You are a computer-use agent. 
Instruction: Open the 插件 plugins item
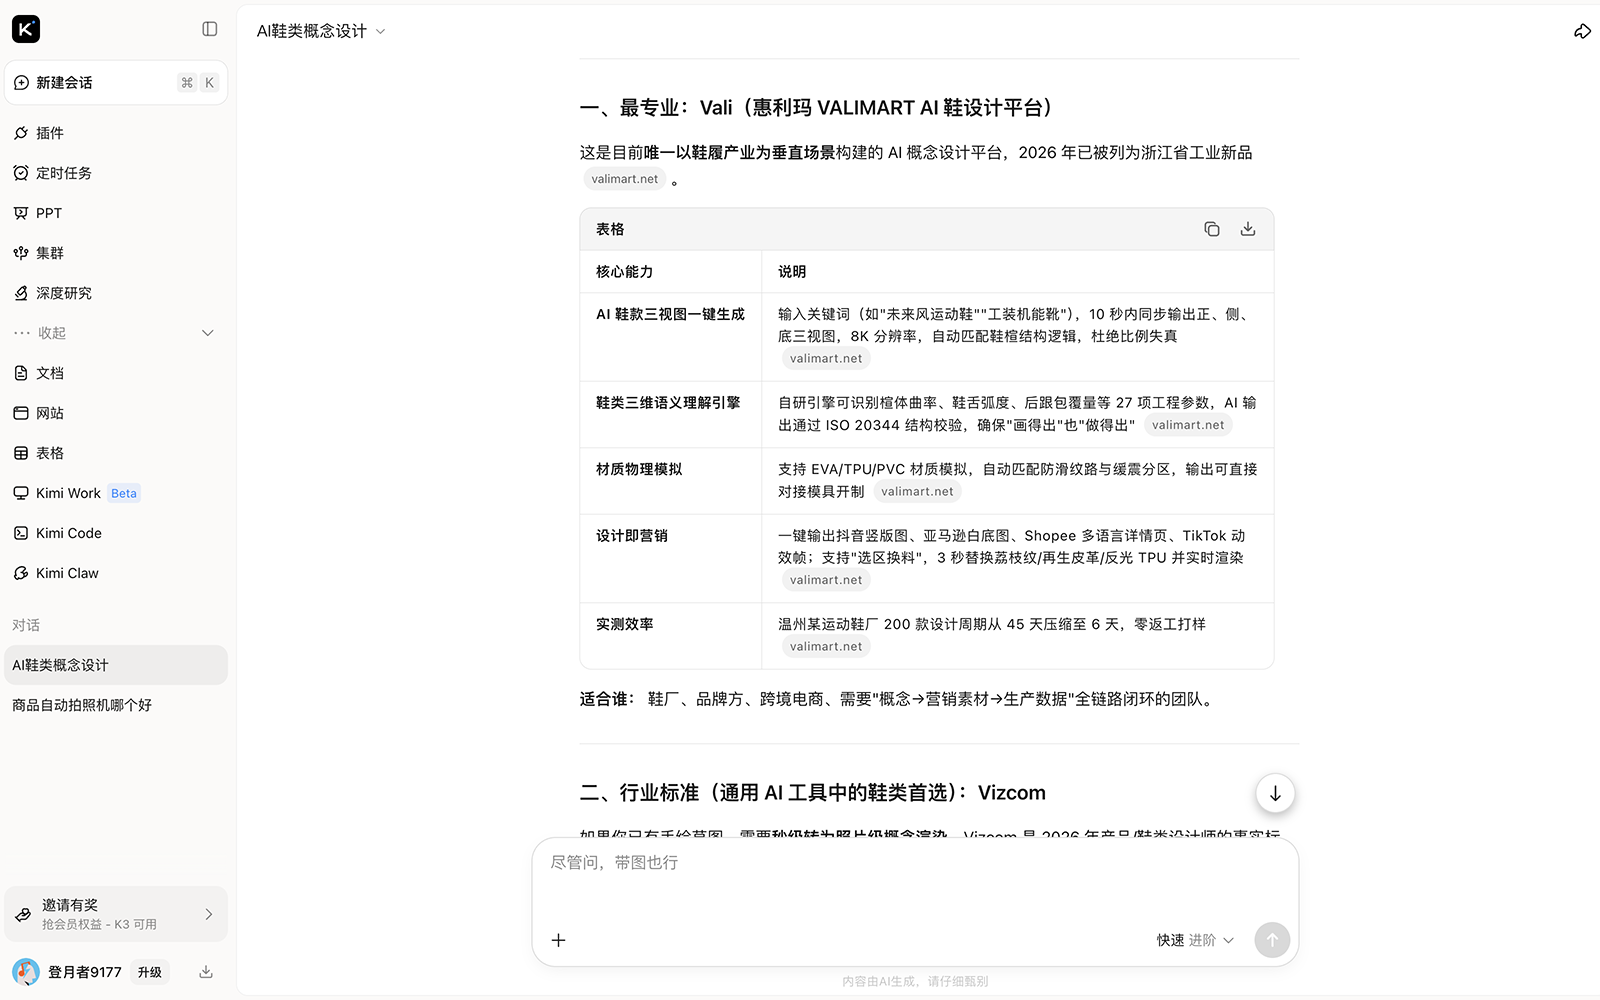[x=116, y=133]
